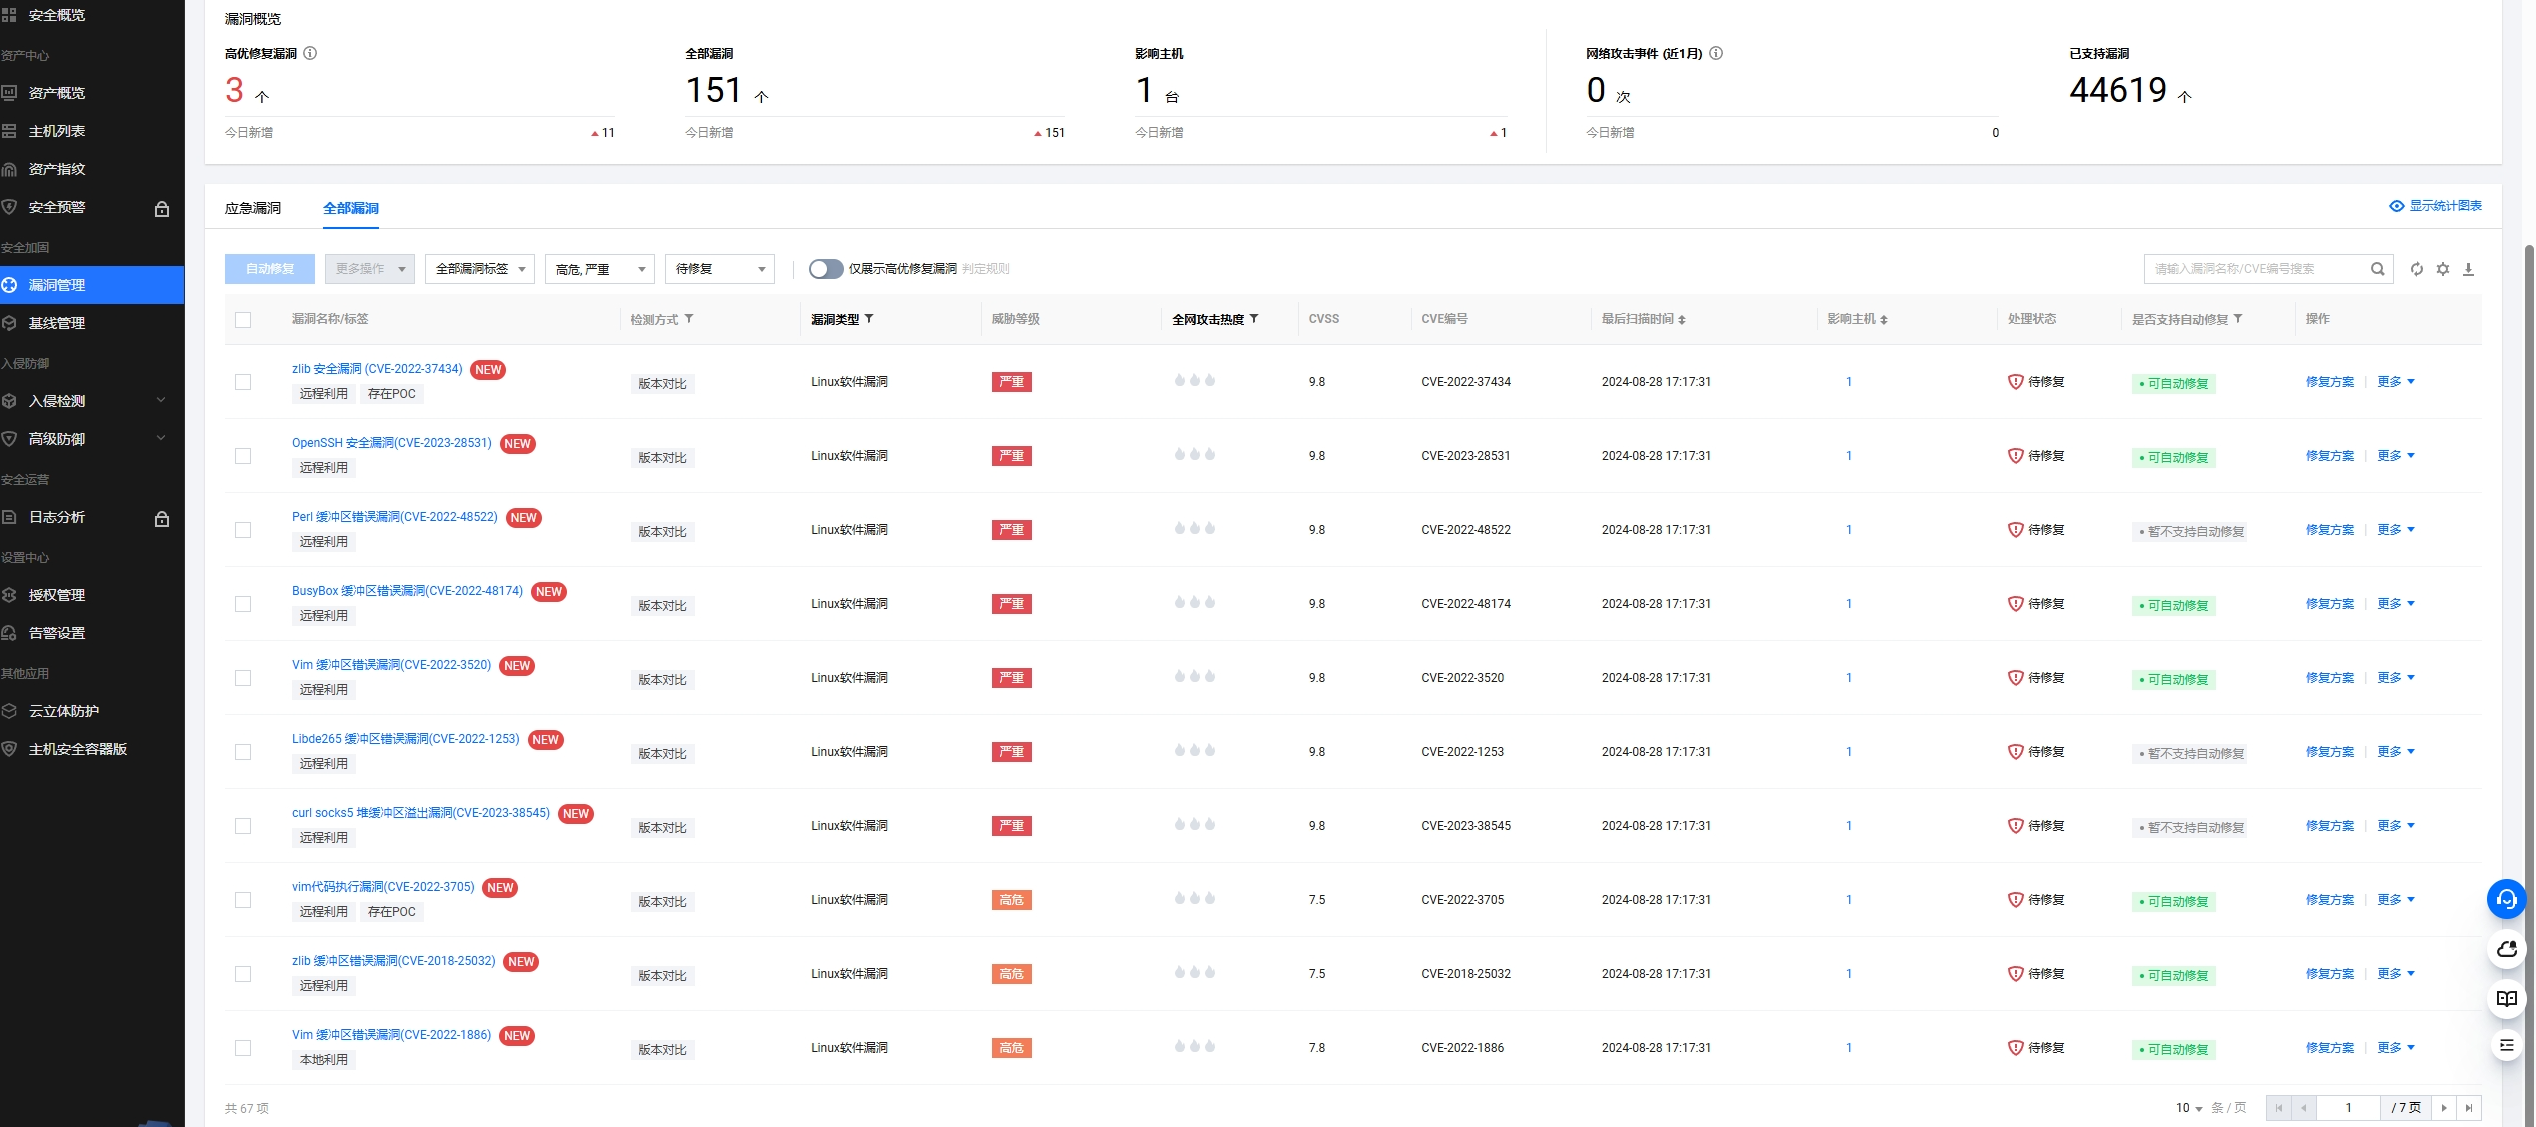The image size is (2536, 1127).
Task: Open the zlib 安全漏洞 (CVE-2022-37434) link
Action: [x=377, y=369]
